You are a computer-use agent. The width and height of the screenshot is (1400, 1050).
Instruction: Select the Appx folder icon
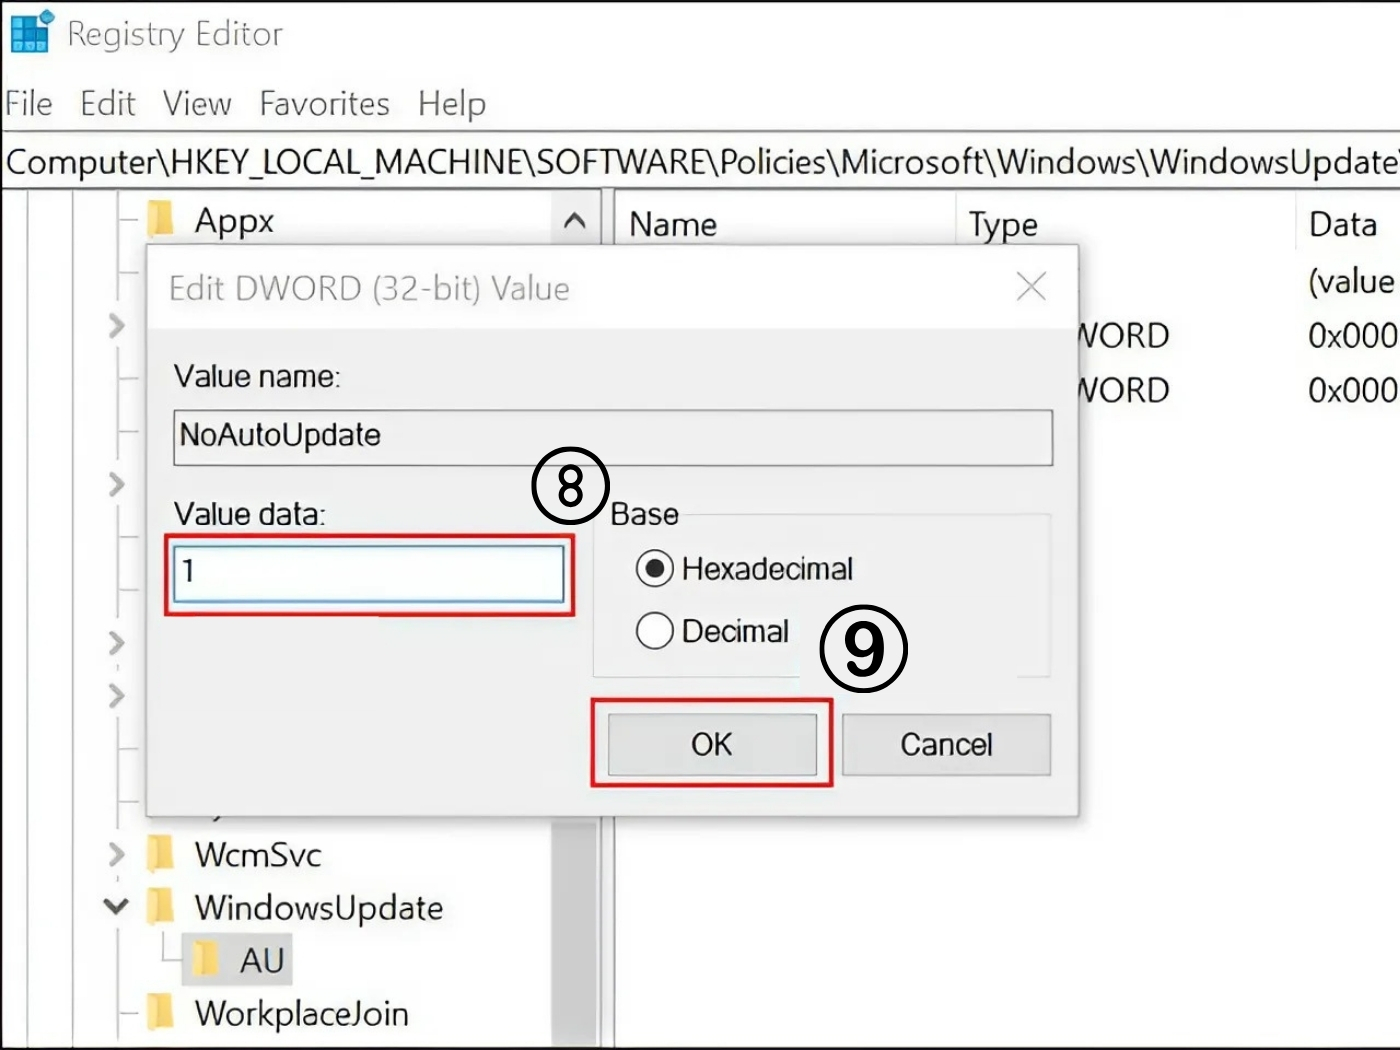pos(161,219)
